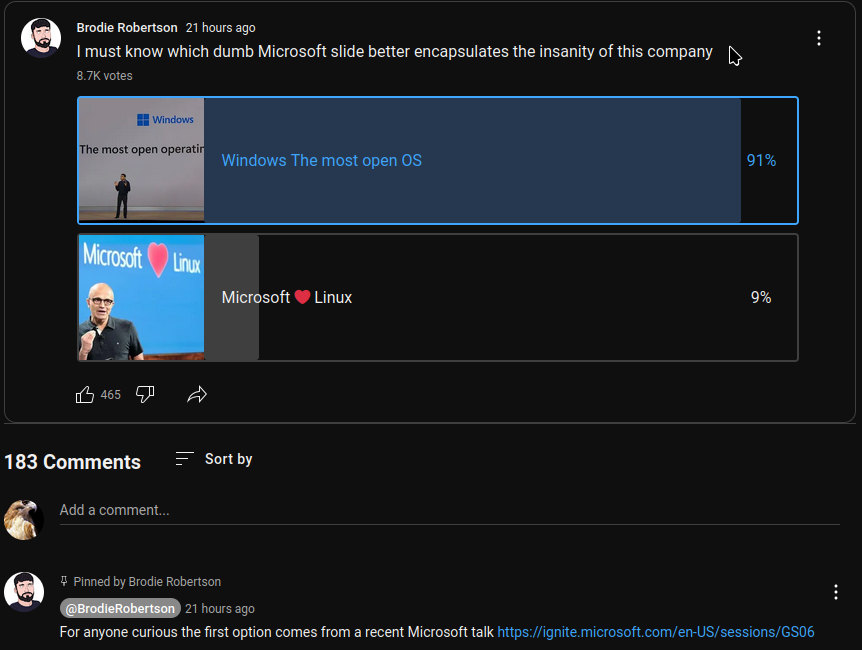This screenshot has height=650, width=862.
Task: Click the pinned comment text 'For anyone curious'
Action: click(277, 632)
